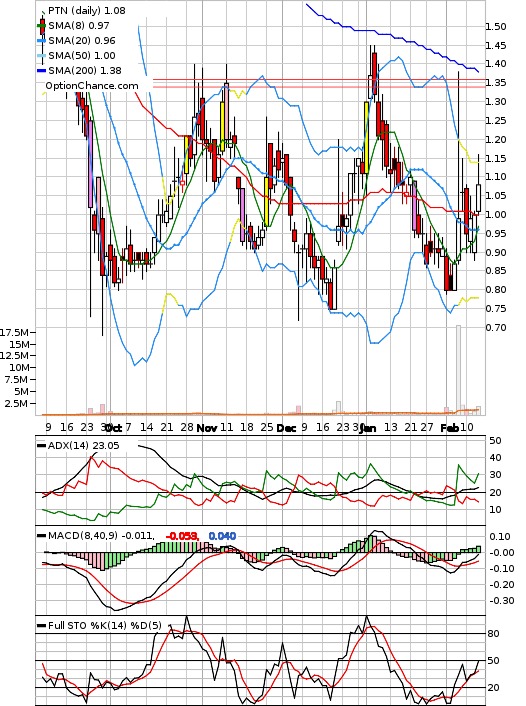
Task: Click the Dec month label on date axis
Action: (286, 428)
